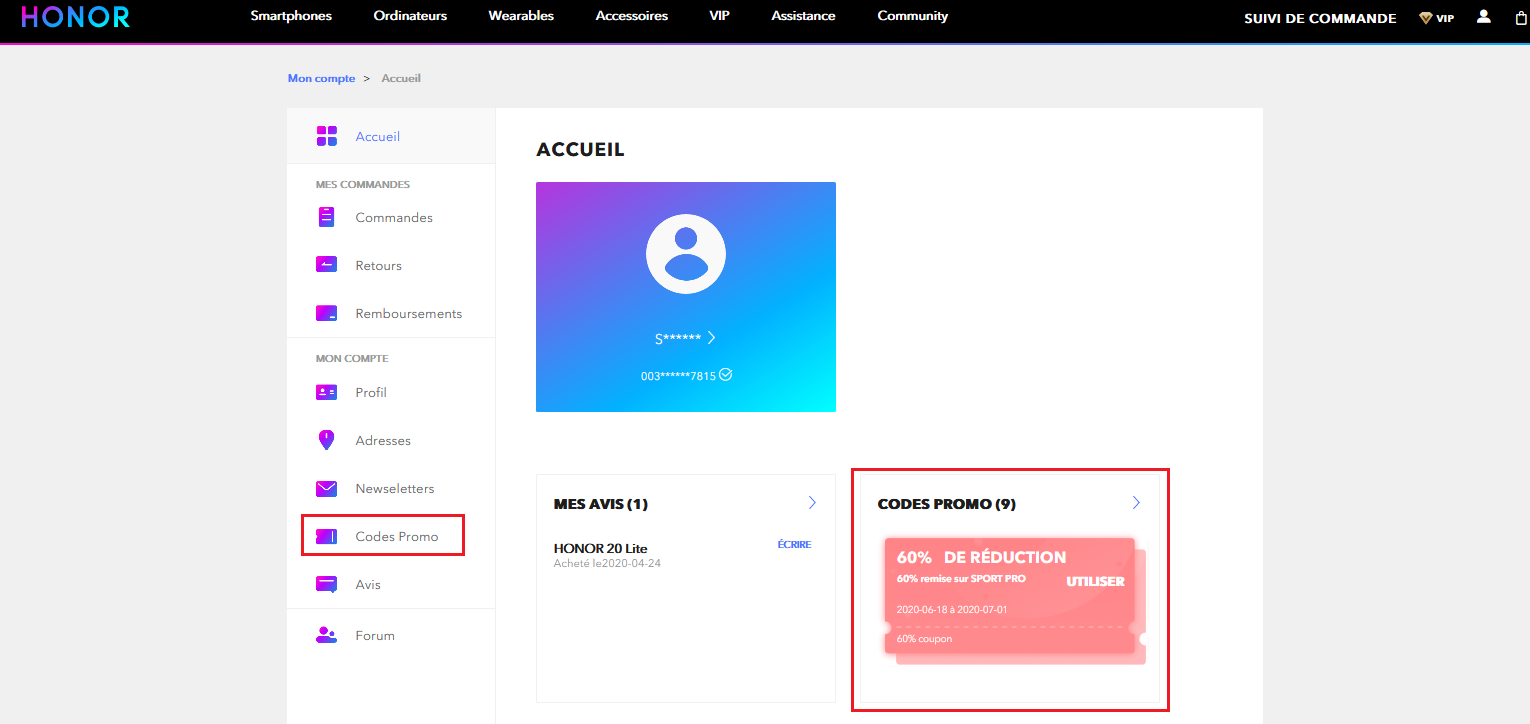Expand CODES PROMO with its chevron

coord(1135,503)
